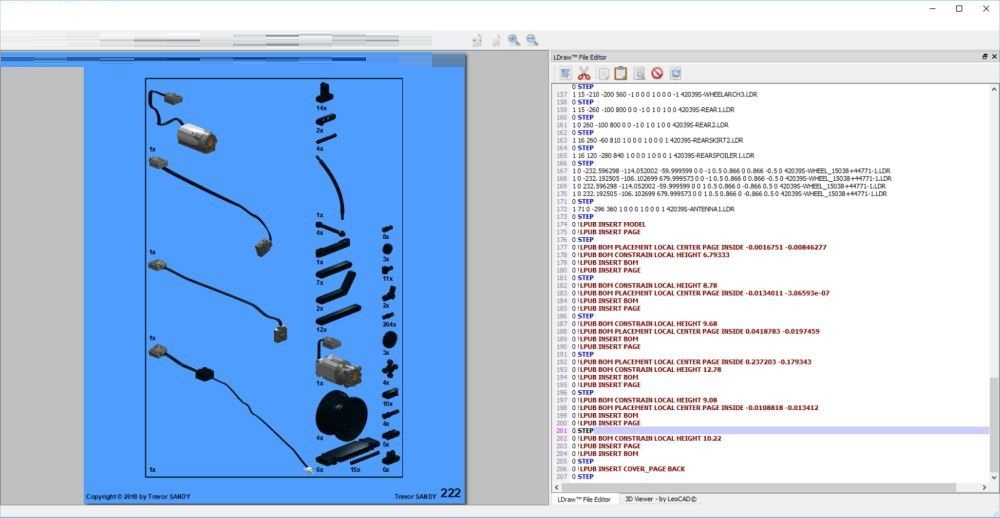1000x518 pixels.
Task: Zoom in on the page view
Action: tap(514, 40)
